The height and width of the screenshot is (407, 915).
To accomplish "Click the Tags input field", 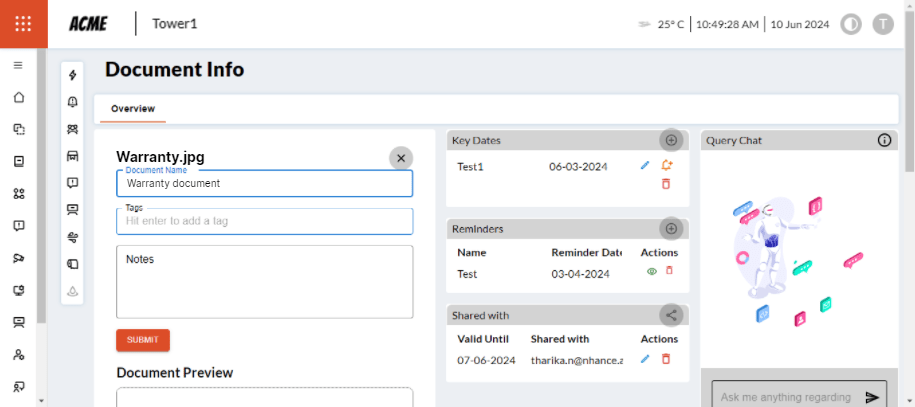I will coord(264,221).
